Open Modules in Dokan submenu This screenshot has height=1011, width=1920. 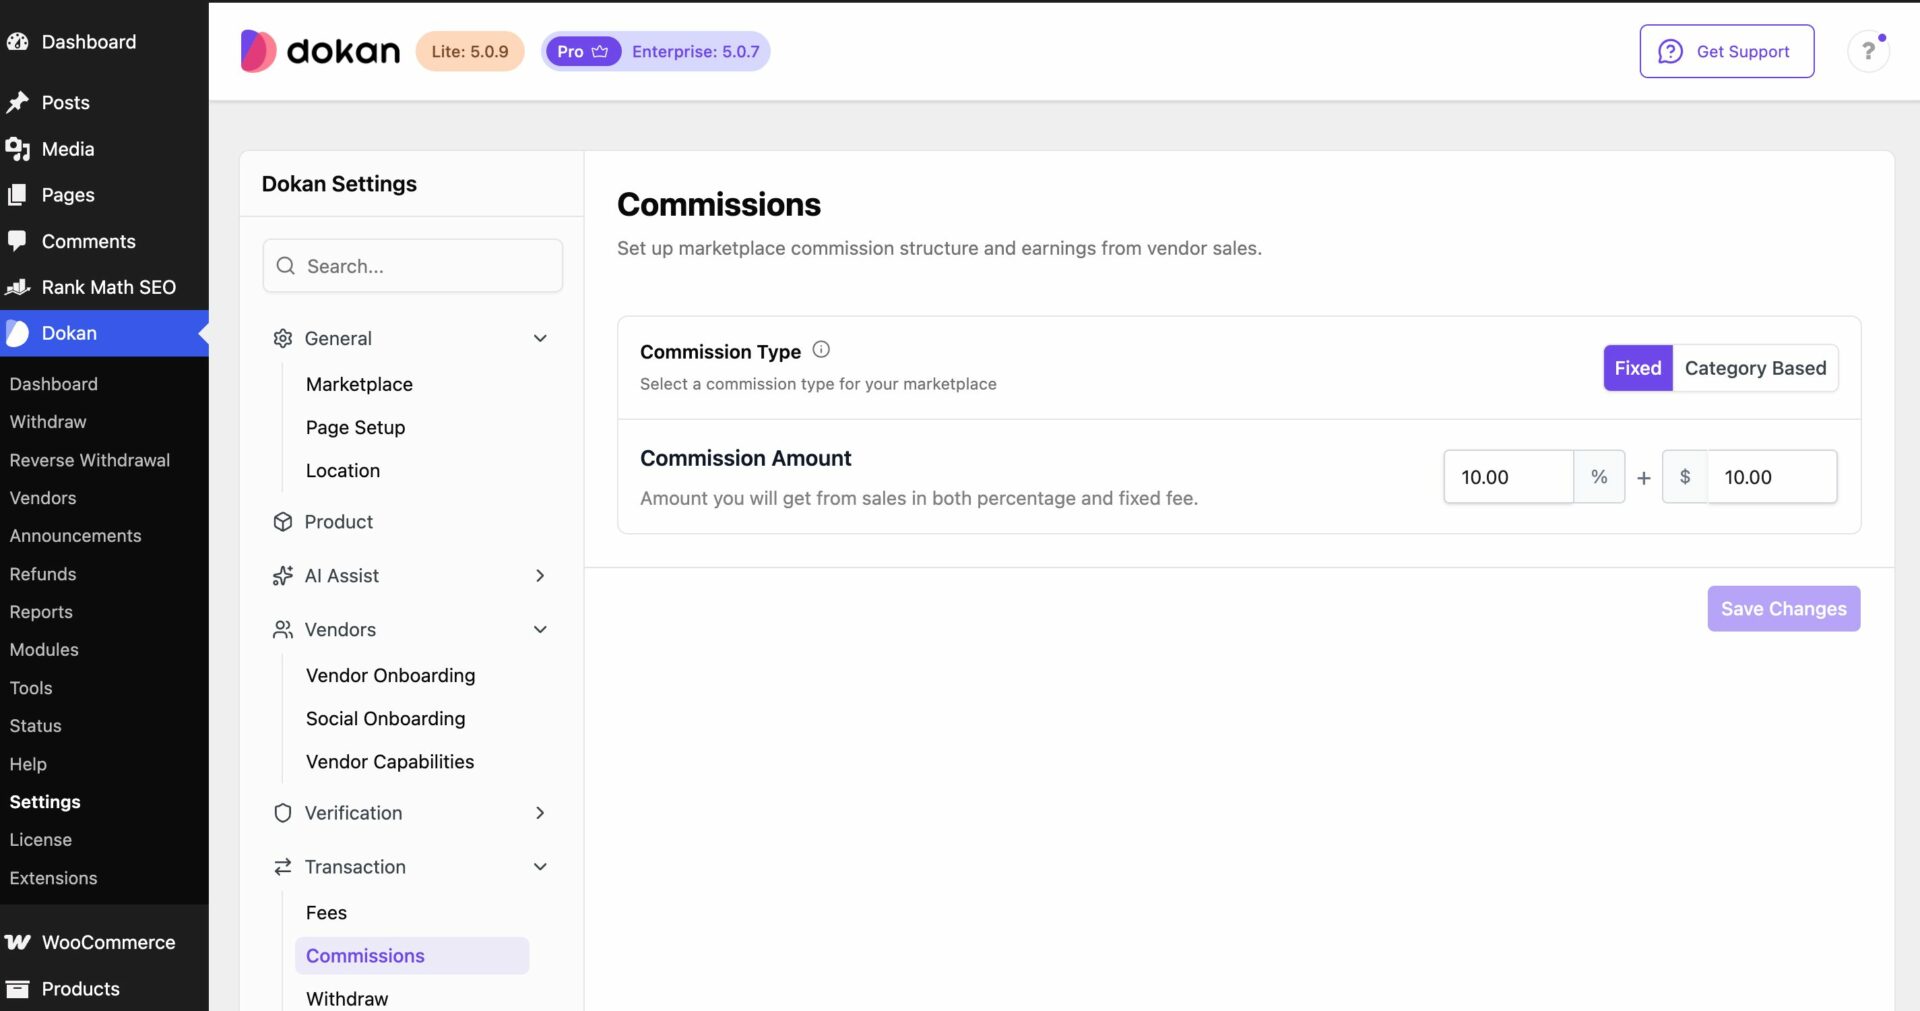(44, 650)
